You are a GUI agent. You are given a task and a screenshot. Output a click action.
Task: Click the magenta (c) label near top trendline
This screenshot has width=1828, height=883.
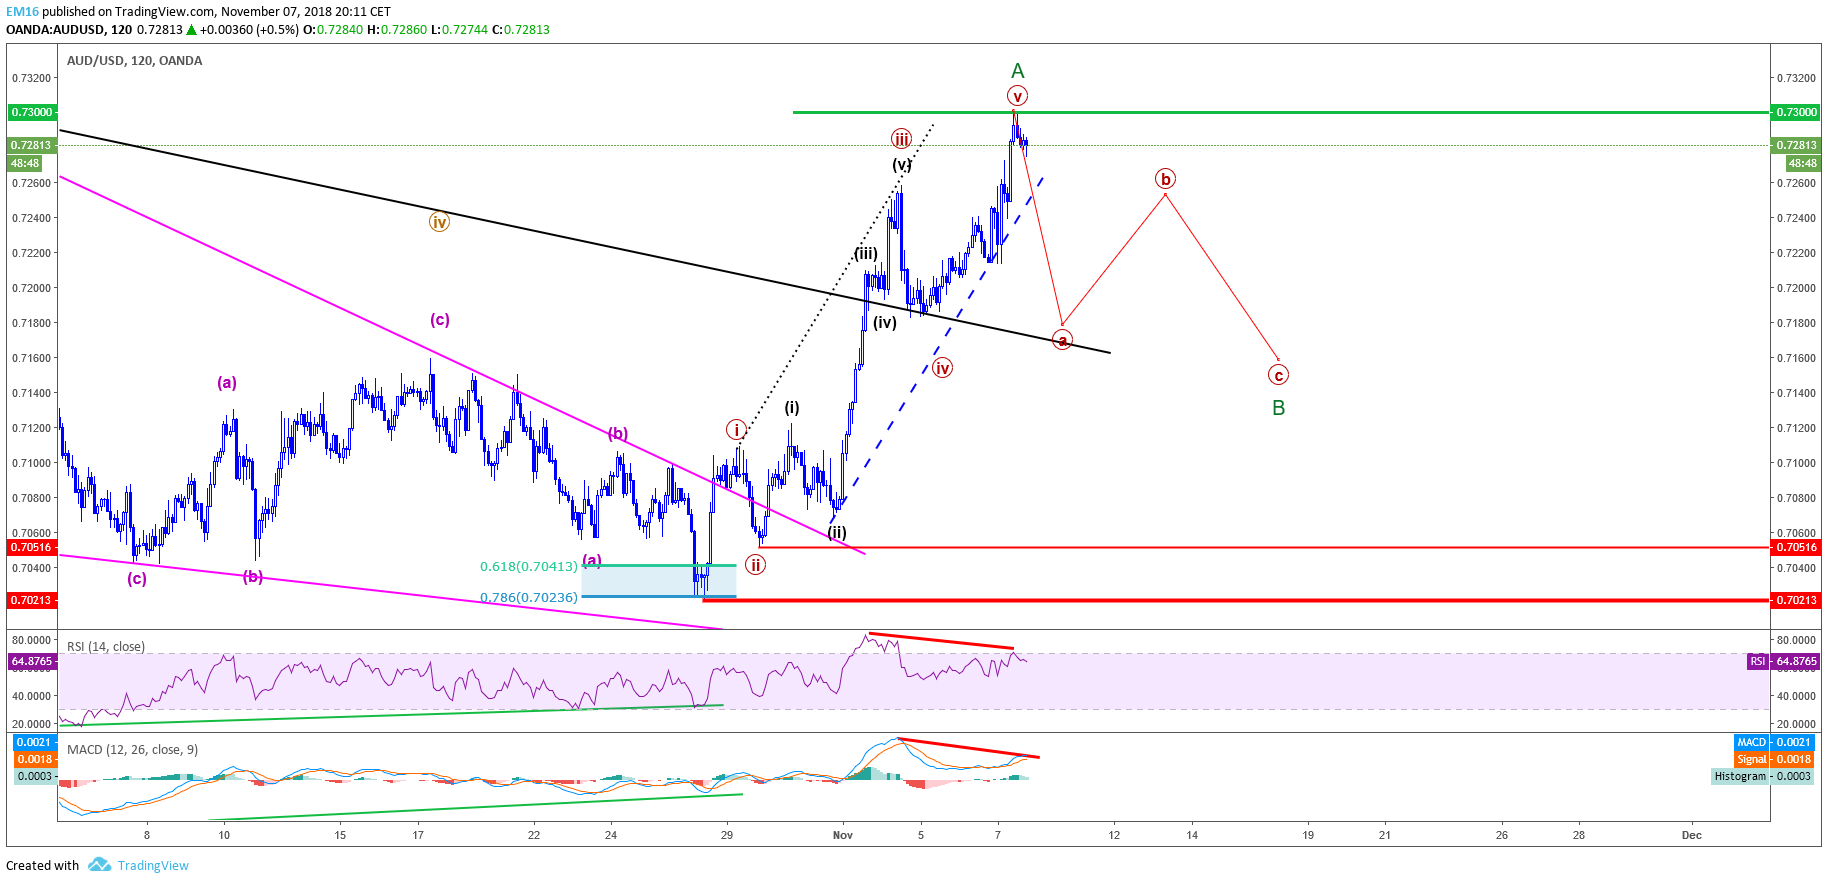439,320
